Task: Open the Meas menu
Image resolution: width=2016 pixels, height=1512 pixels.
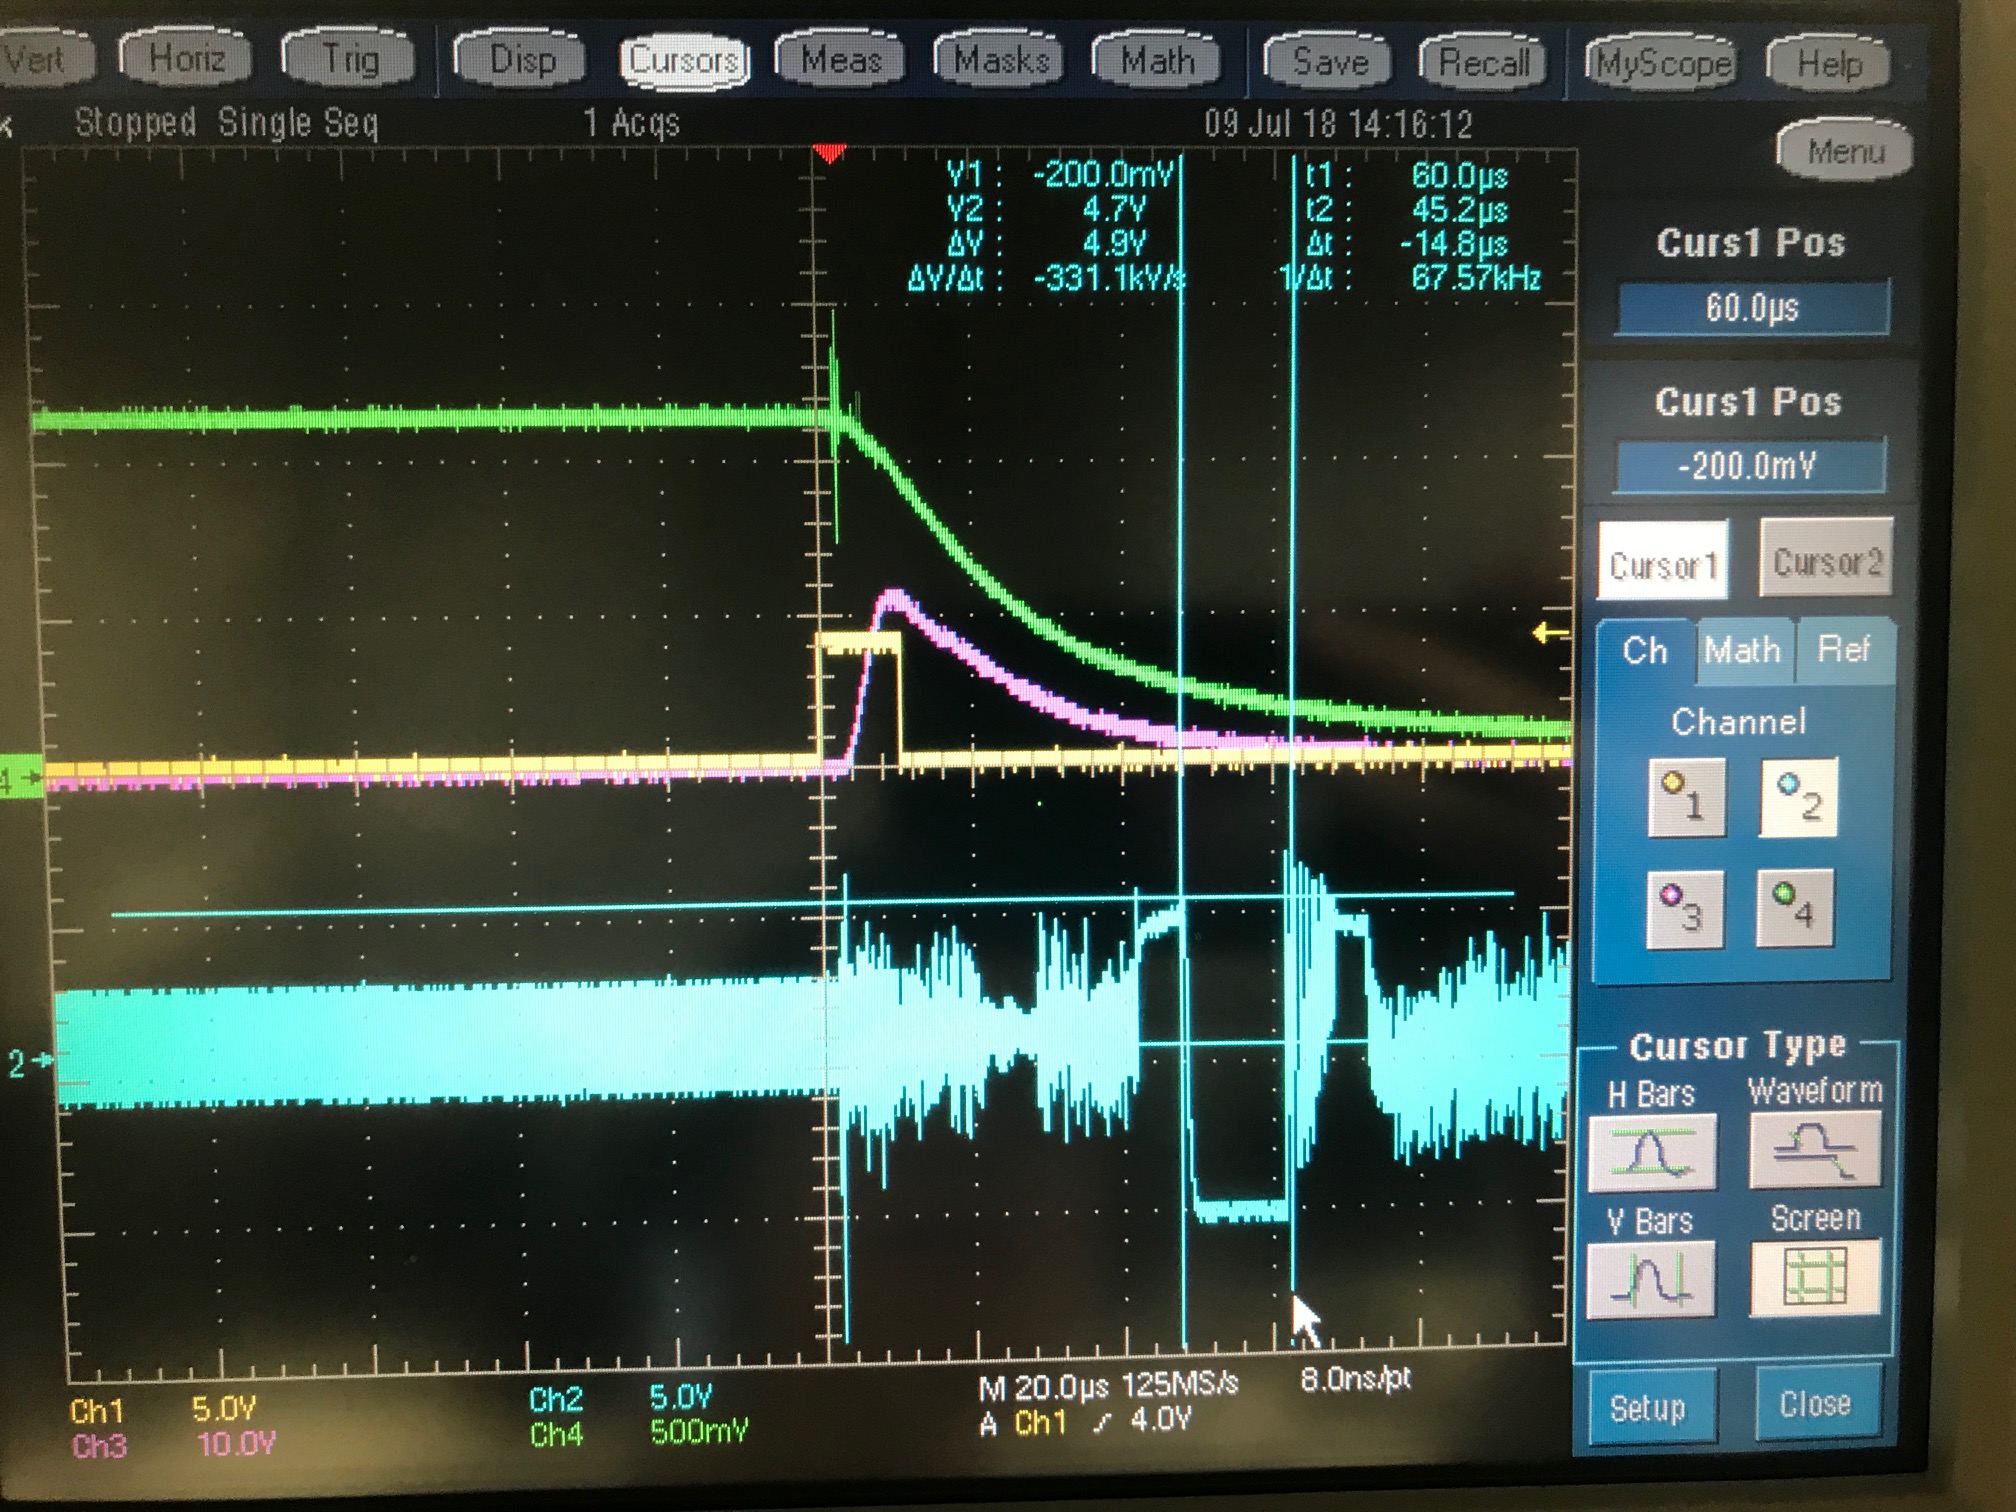Action: click(x=840, y=60)
